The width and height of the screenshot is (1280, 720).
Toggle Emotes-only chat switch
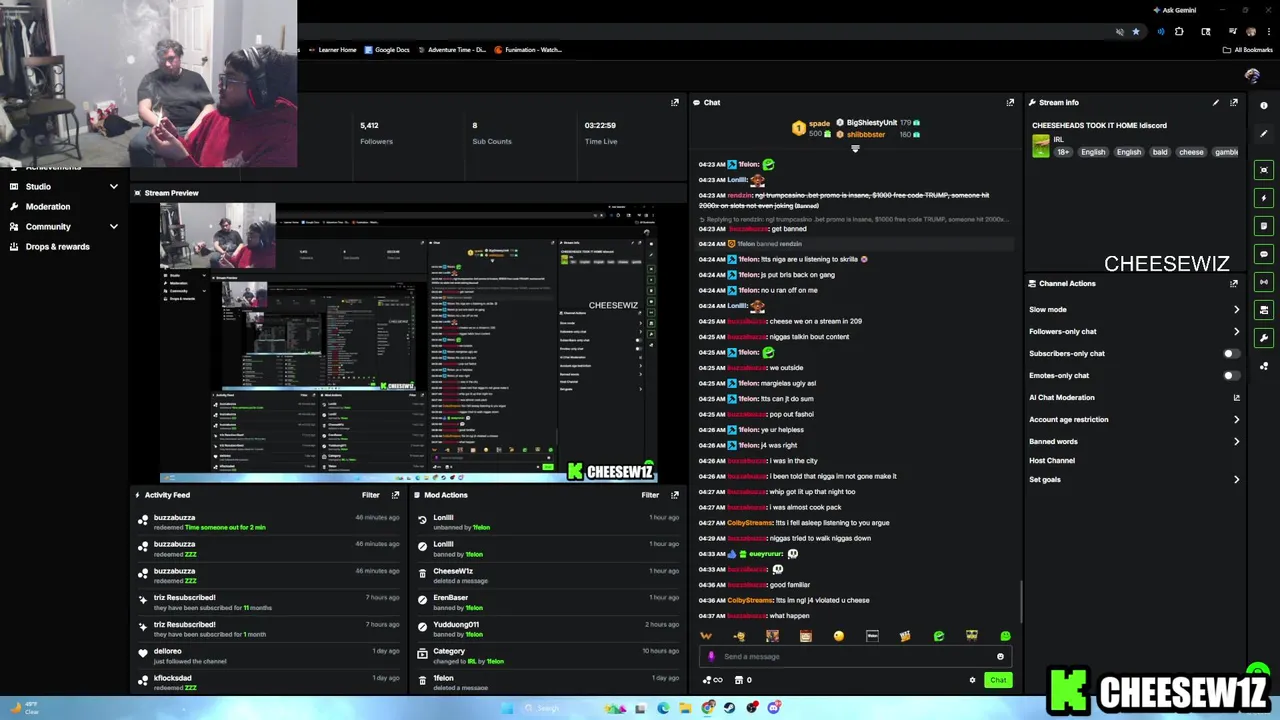tap(1231, 376)
